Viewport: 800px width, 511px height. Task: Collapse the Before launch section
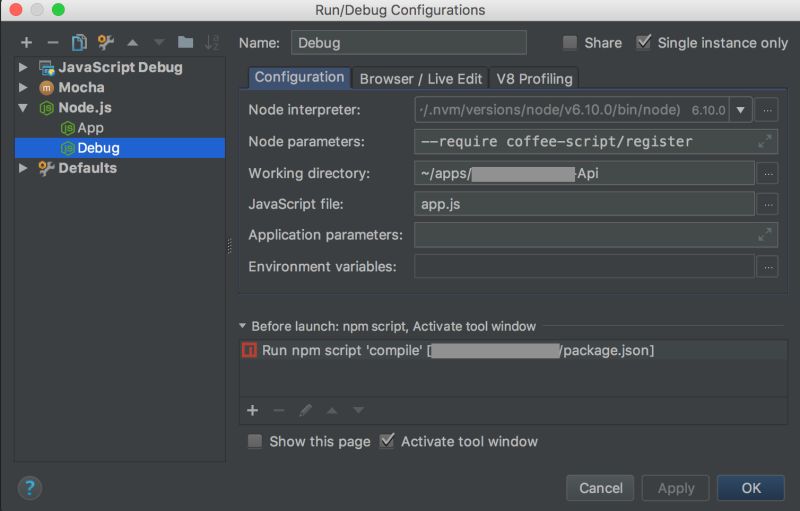(242, 326)
